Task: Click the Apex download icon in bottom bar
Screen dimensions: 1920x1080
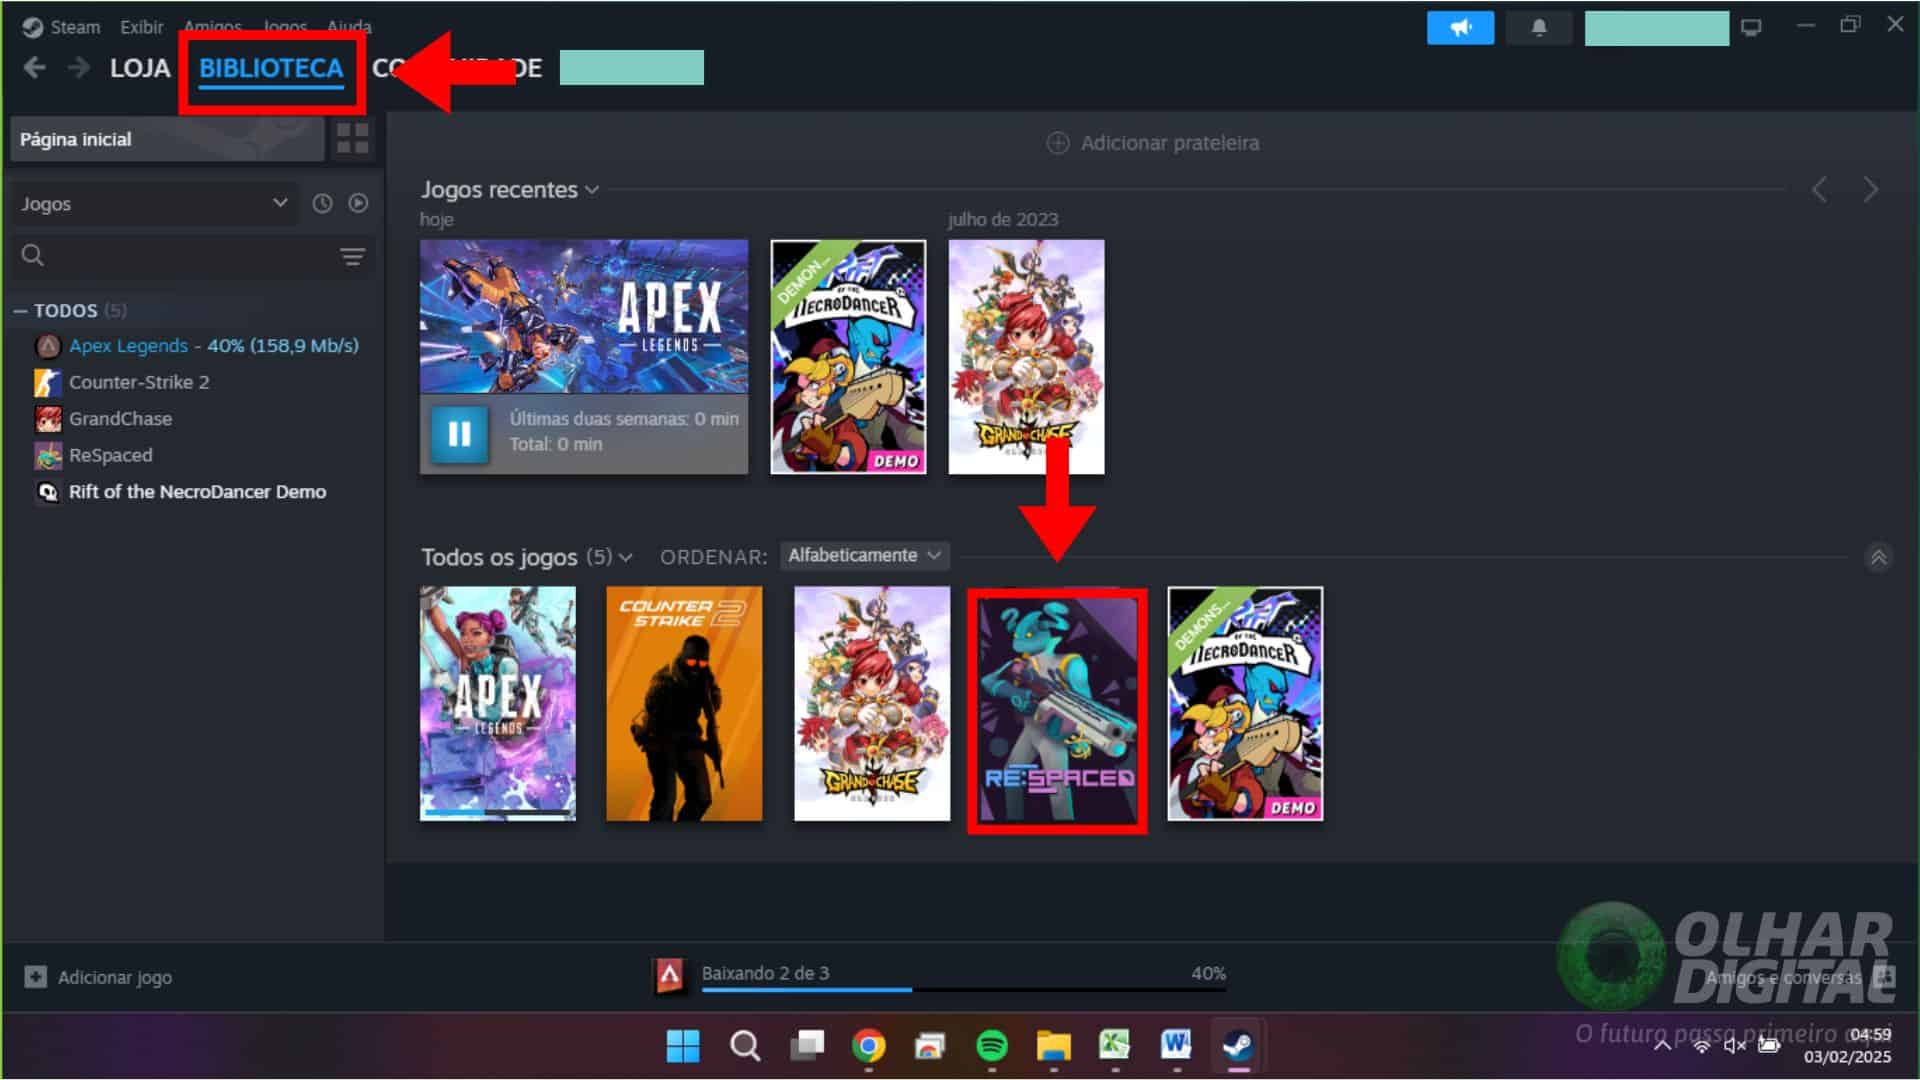Action: click(x=669, y=975)
